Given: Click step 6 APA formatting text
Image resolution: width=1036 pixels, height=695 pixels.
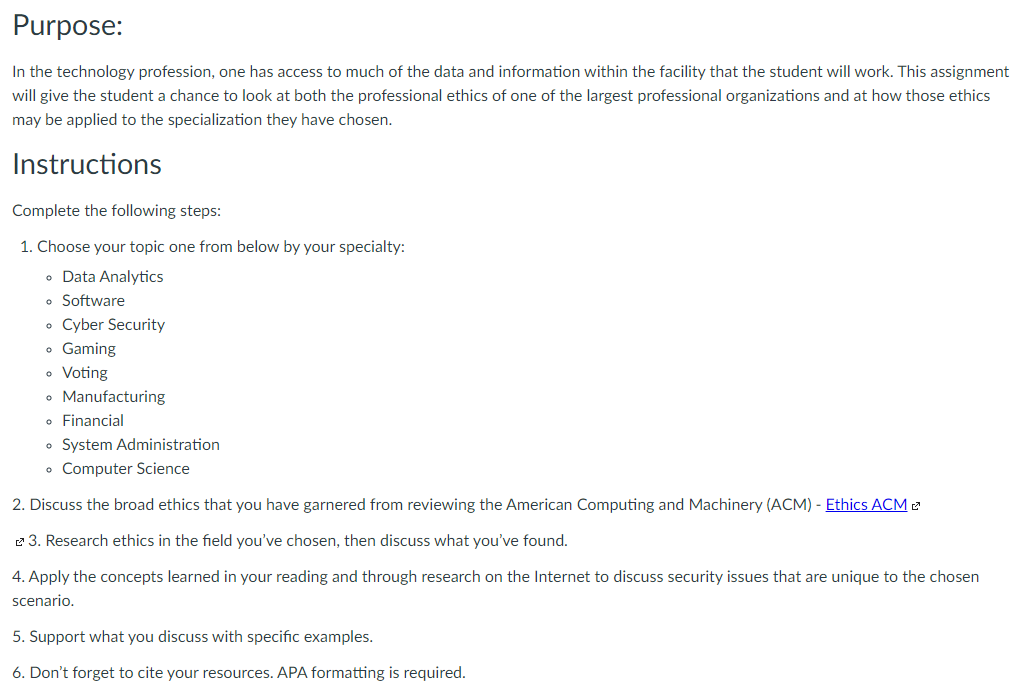Looking at the screenshot, I should click(x=239, y=673).
